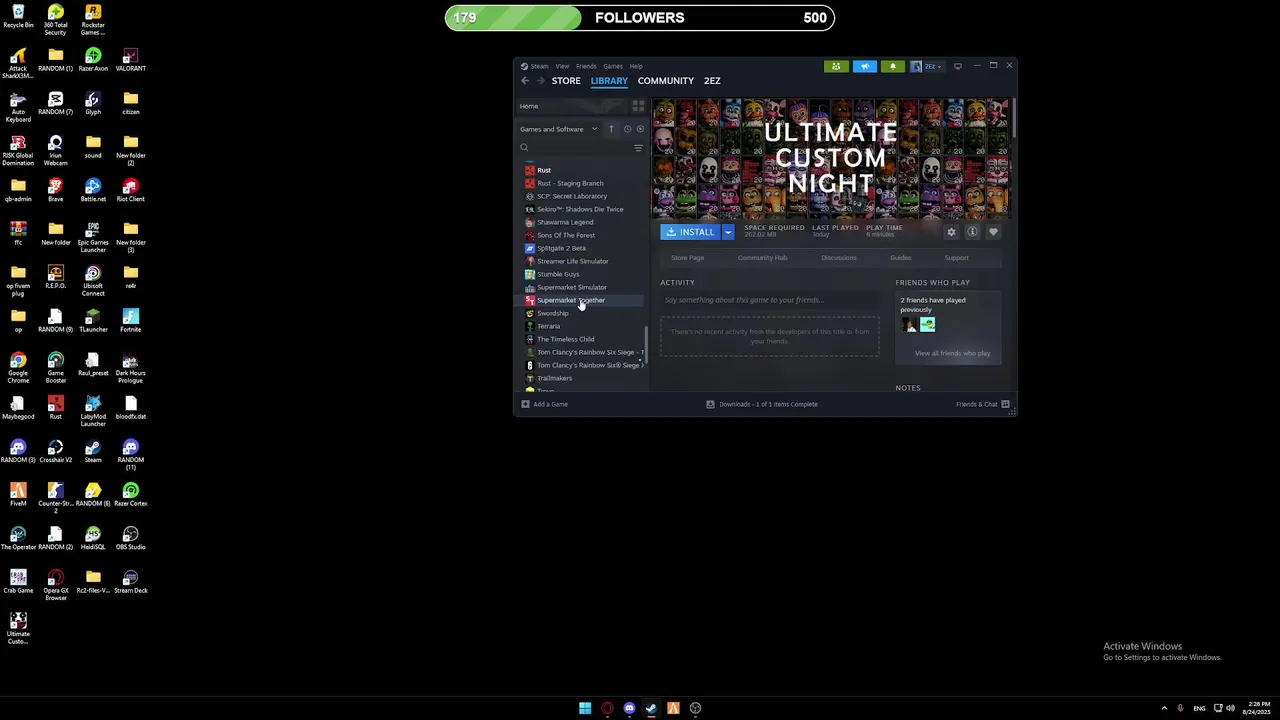1280x720 pixels.
Task: Add game to favorites via heart icon
Action: (993, 232)
